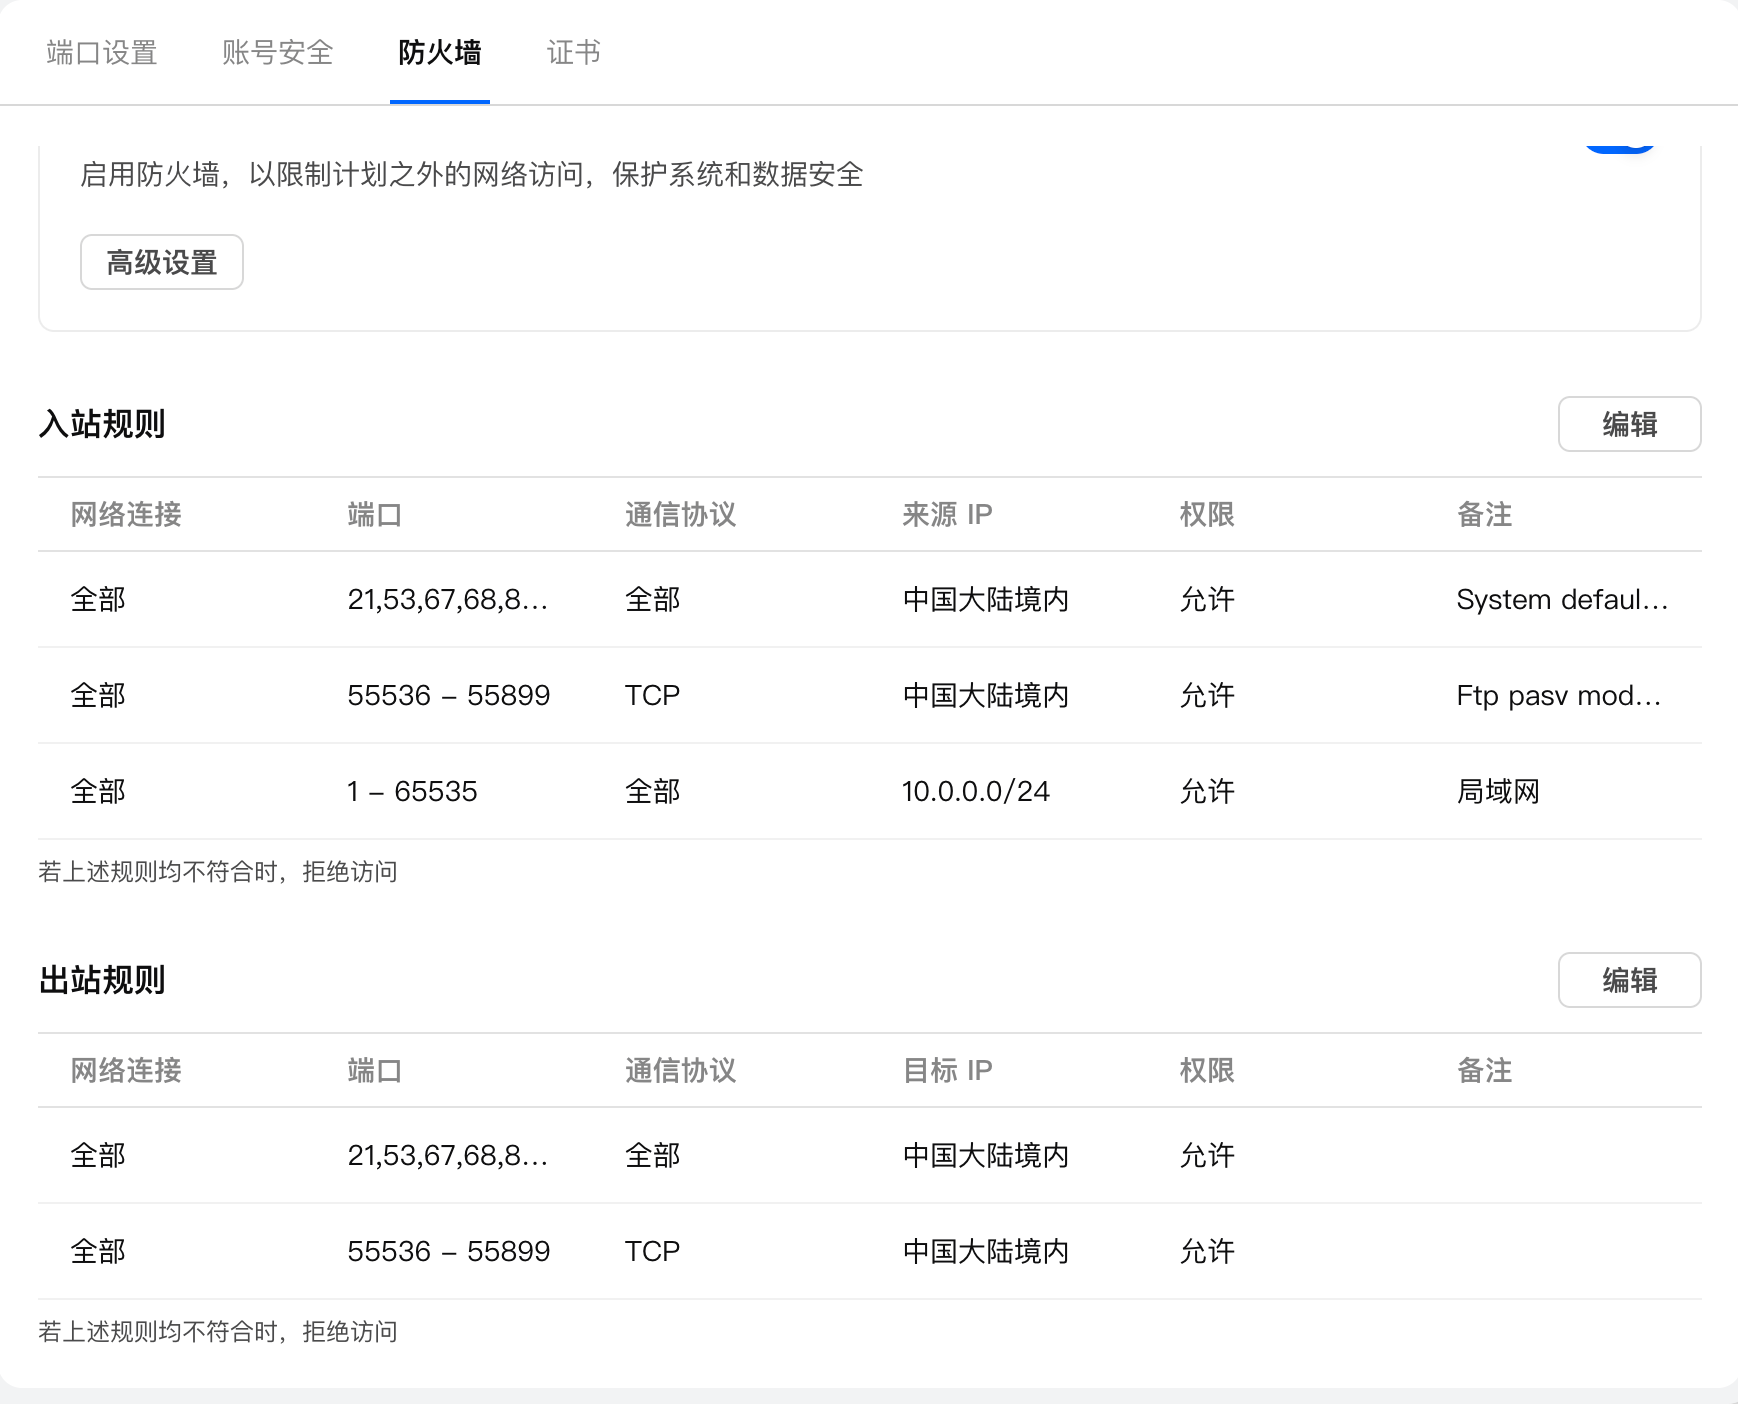Select the inbound rule noted System default
Viewport: 1738px width, 1404px height.
coord(1561,600)
